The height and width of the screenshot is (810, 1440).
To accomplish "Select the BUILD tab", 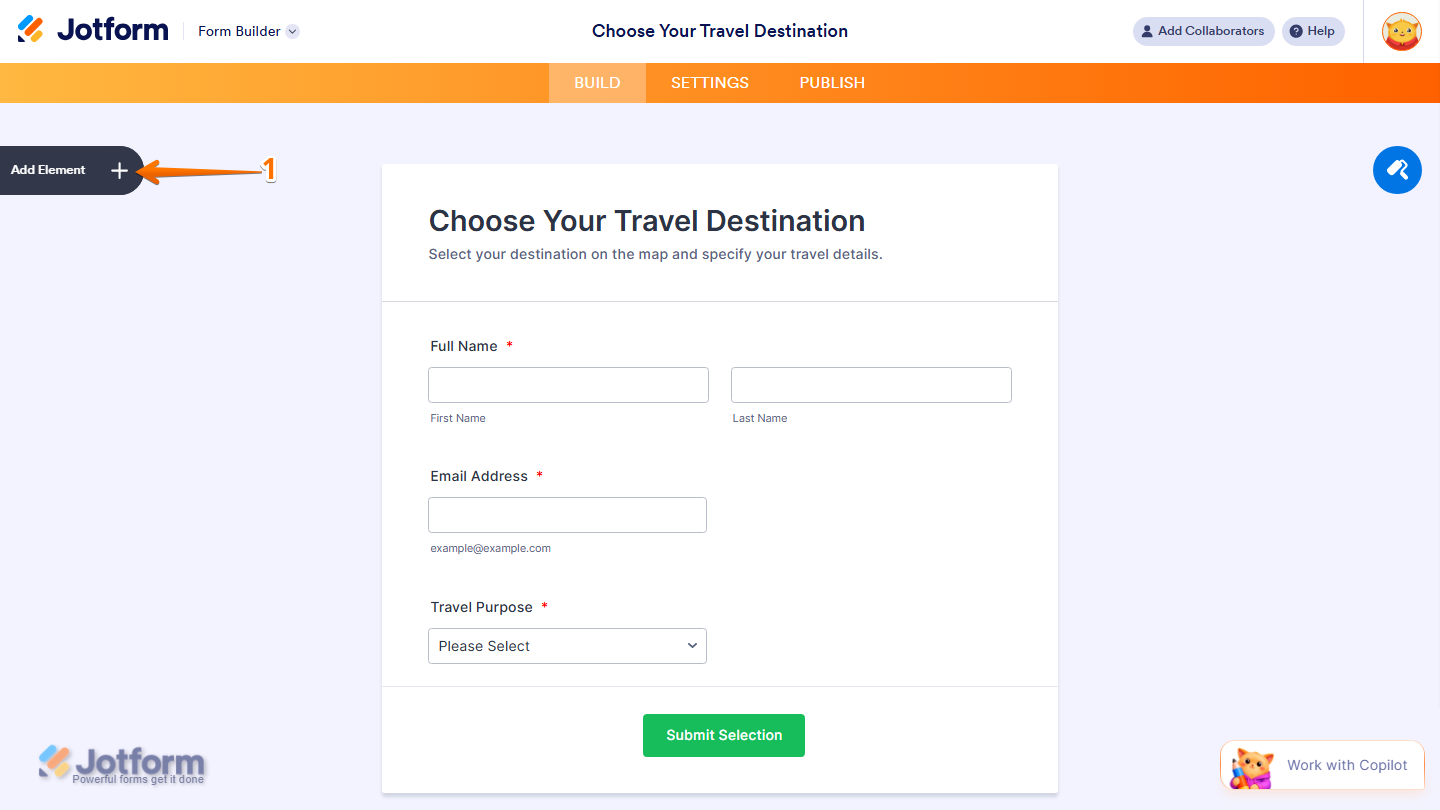I will [x=597, y=83].
